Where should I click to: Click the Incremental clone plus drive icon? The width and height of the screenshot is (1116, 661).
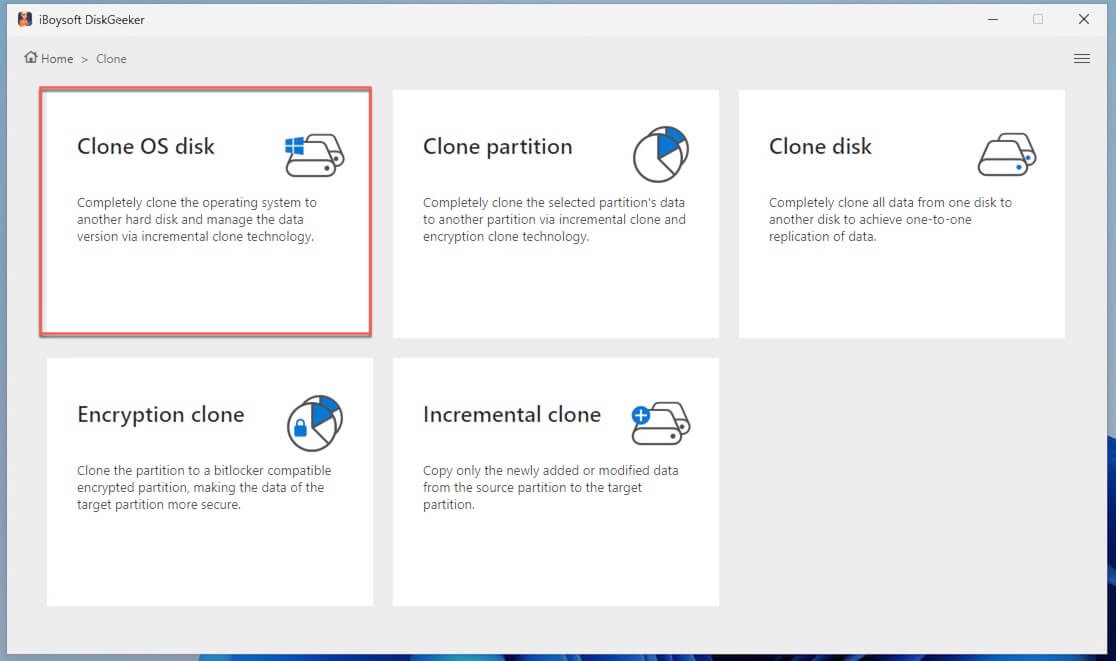[660, 422]
